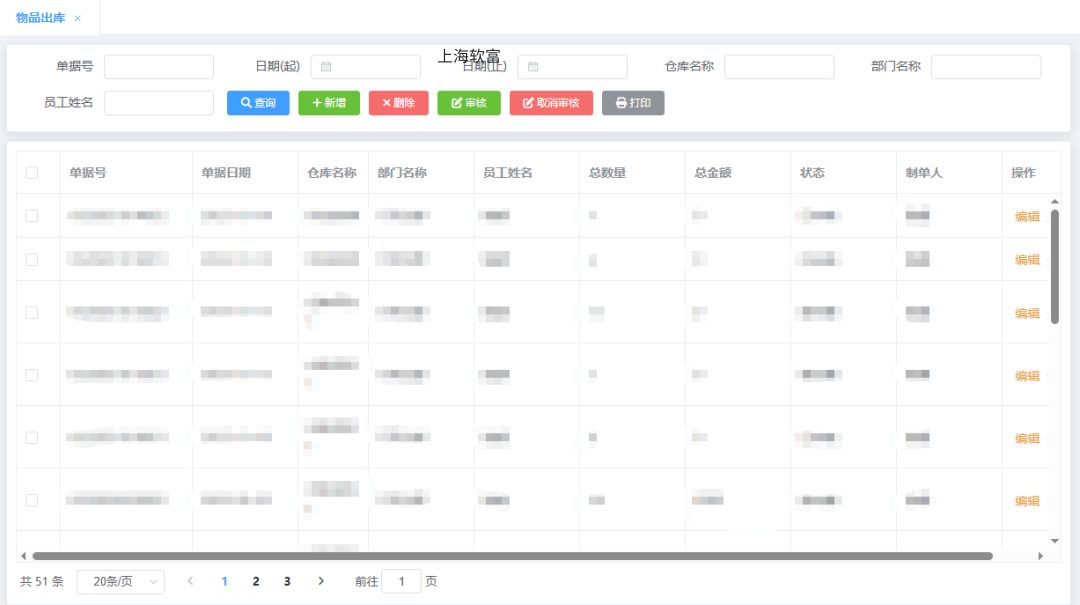Viewport: 1080px width, 605px height.
Task: Go to previous page using left chevron
Action: pos(190,581)
